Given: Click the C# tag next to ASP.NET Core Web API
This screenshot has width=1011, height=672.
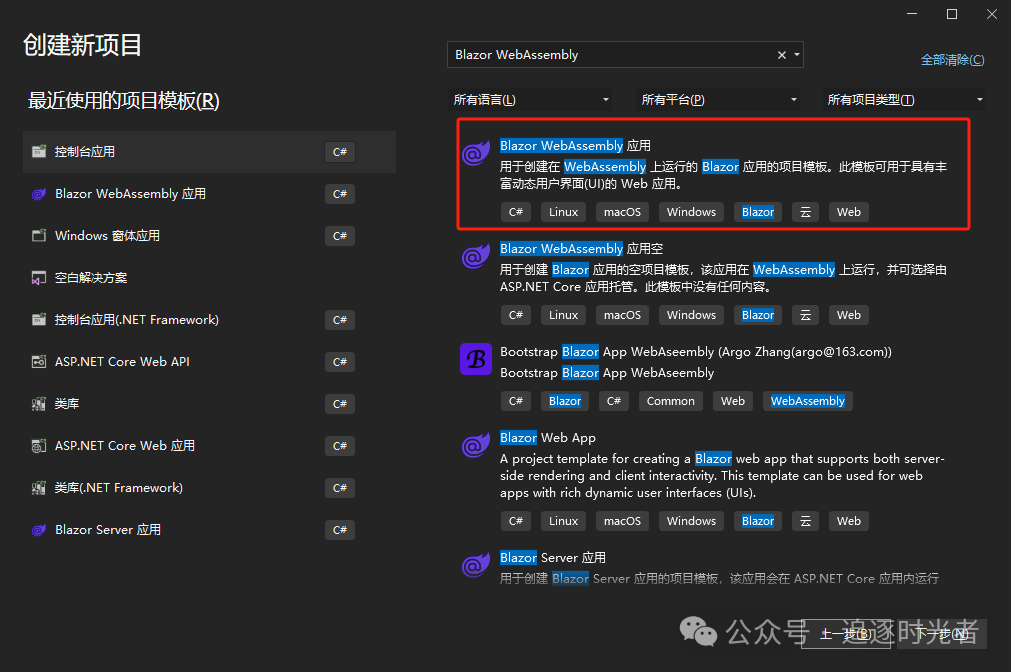Looking at the screenshot, I should [340, 362].
